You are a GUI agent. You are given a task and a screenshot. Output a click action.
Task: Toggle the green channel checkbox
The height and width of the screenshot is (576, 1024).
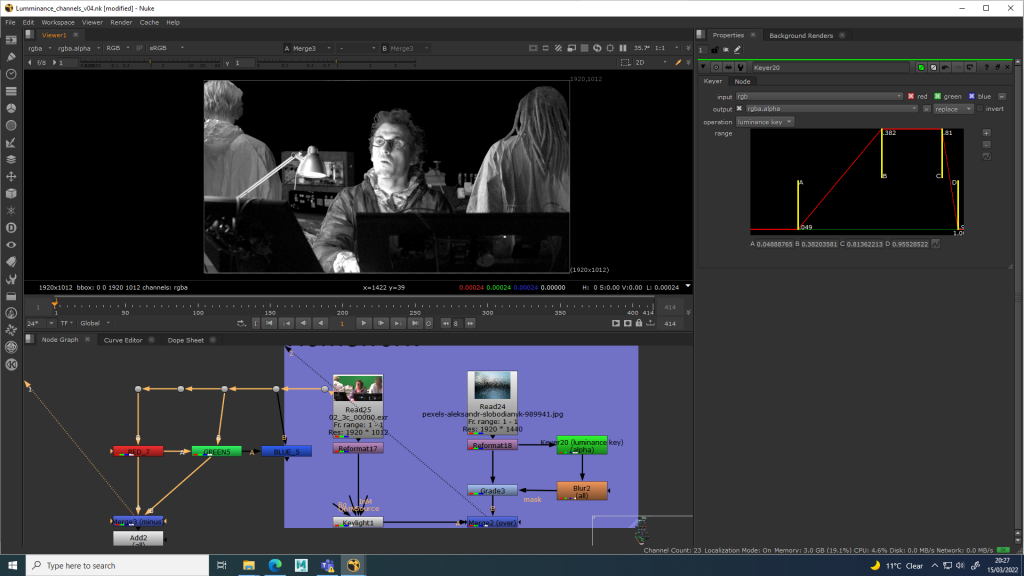tap(937, 96)
